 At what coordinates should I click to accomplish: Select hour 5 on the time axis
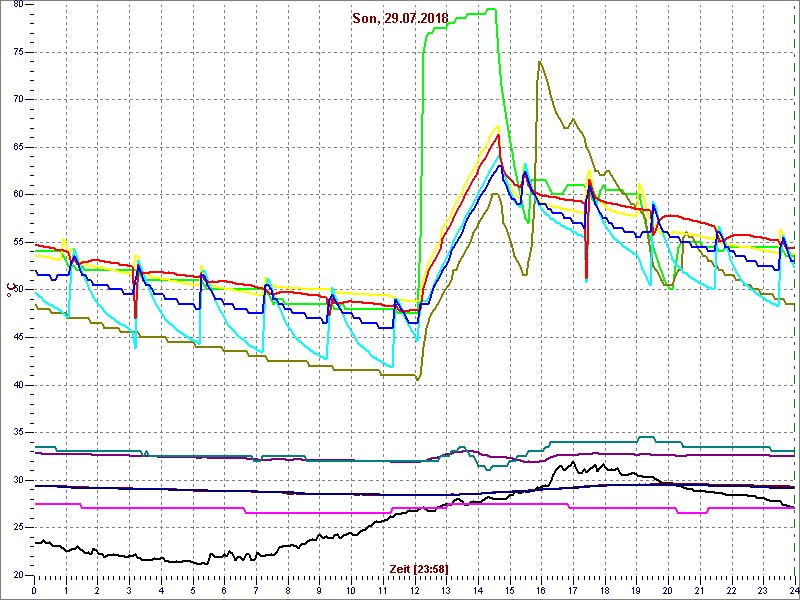192,590
